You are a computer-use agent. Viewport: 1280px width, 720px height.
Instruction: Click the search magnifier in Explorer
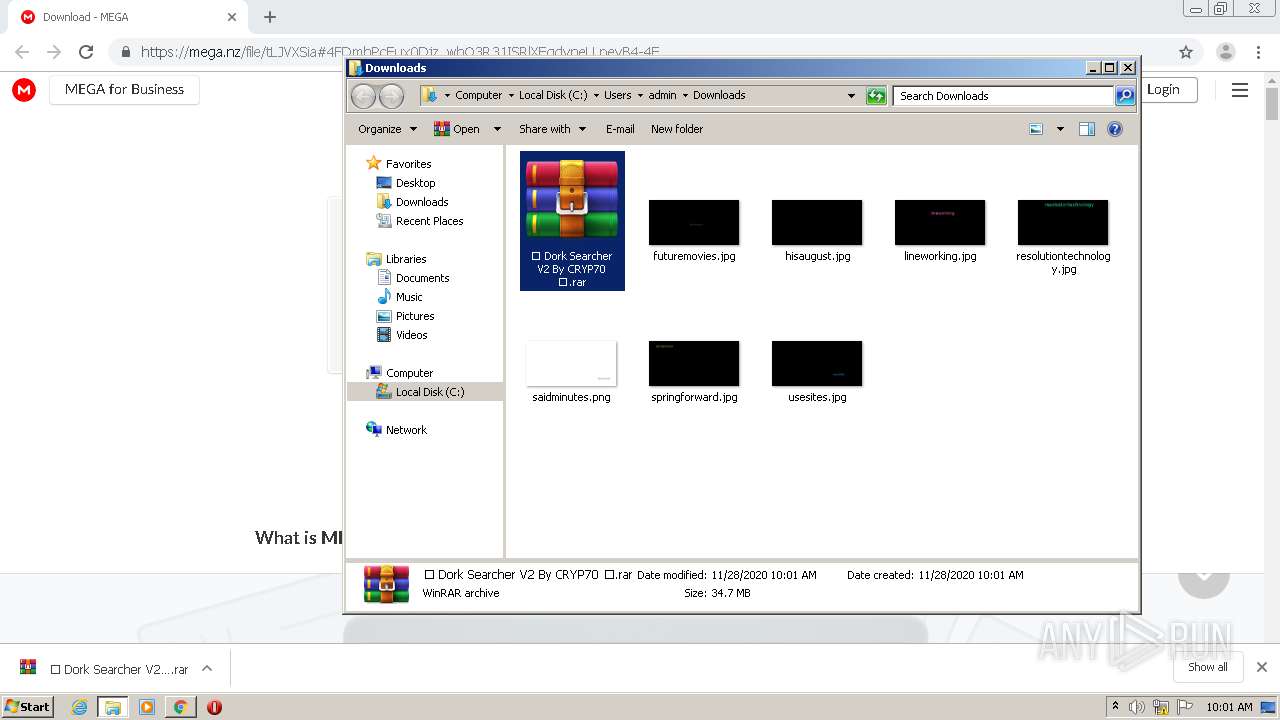pos(1125,96)
